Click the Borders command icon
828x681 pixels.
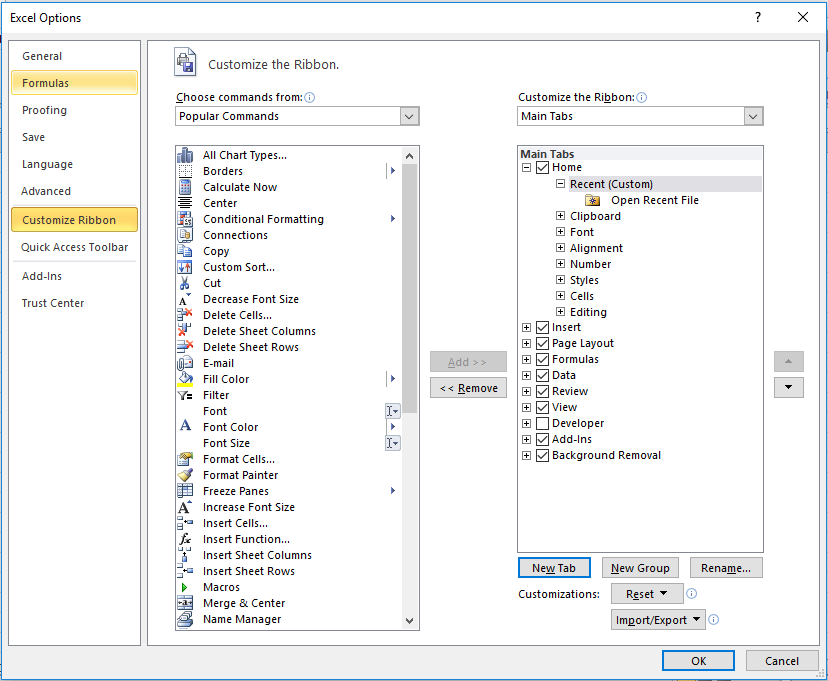(x=185, y=171)
